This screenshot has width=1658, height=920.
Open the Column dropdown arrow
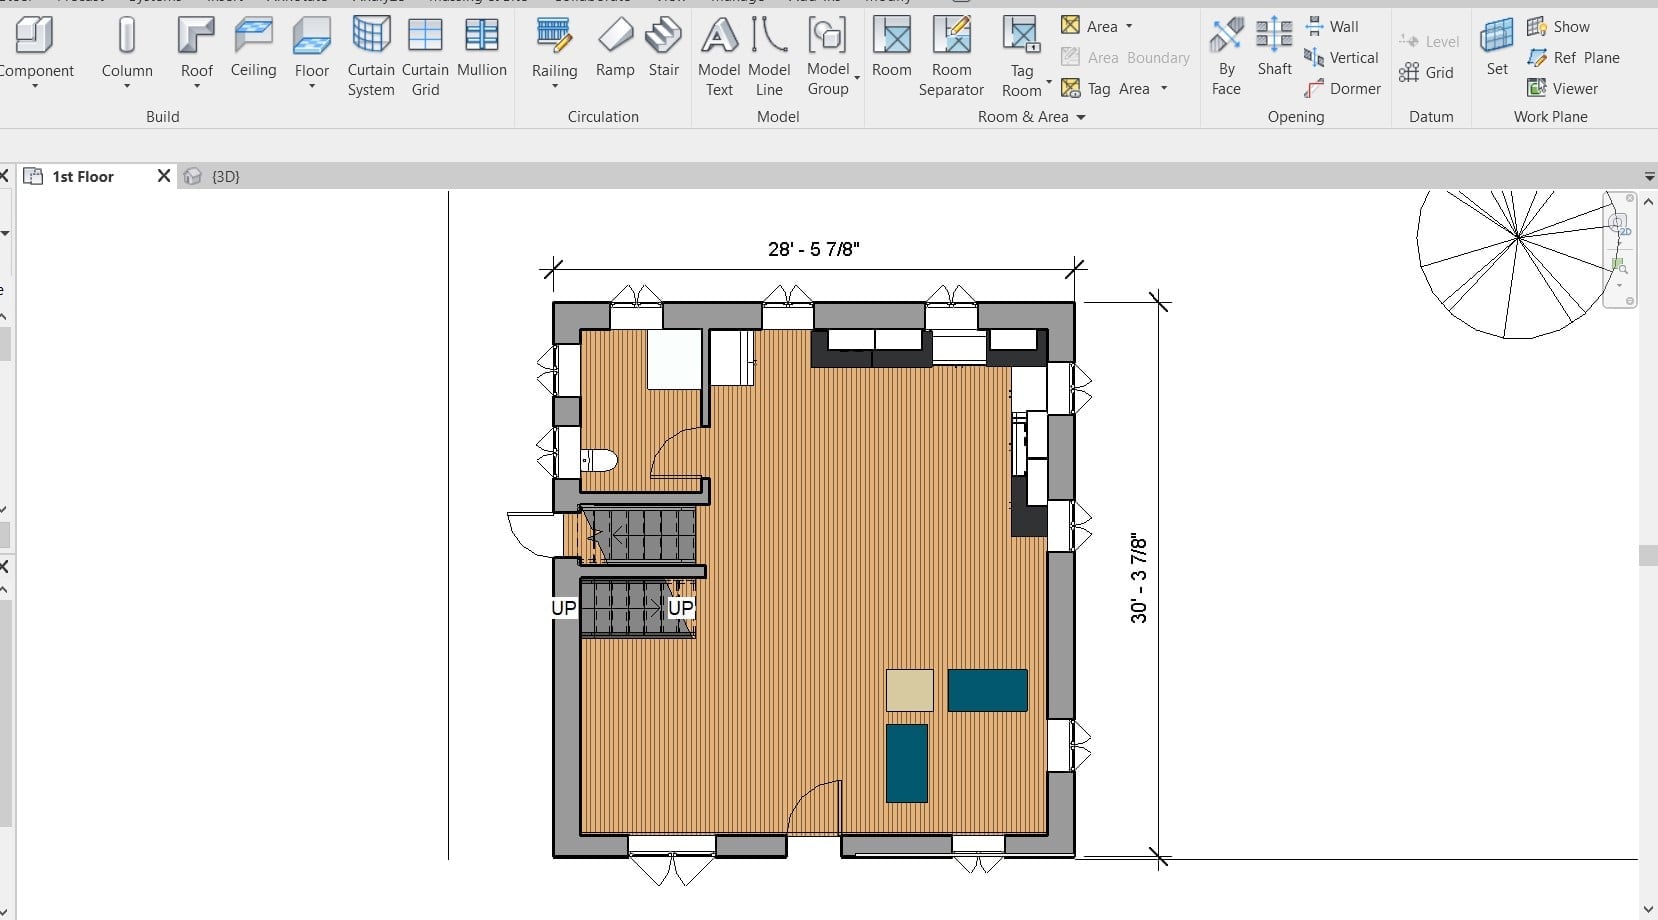click(x=127, y=87)
